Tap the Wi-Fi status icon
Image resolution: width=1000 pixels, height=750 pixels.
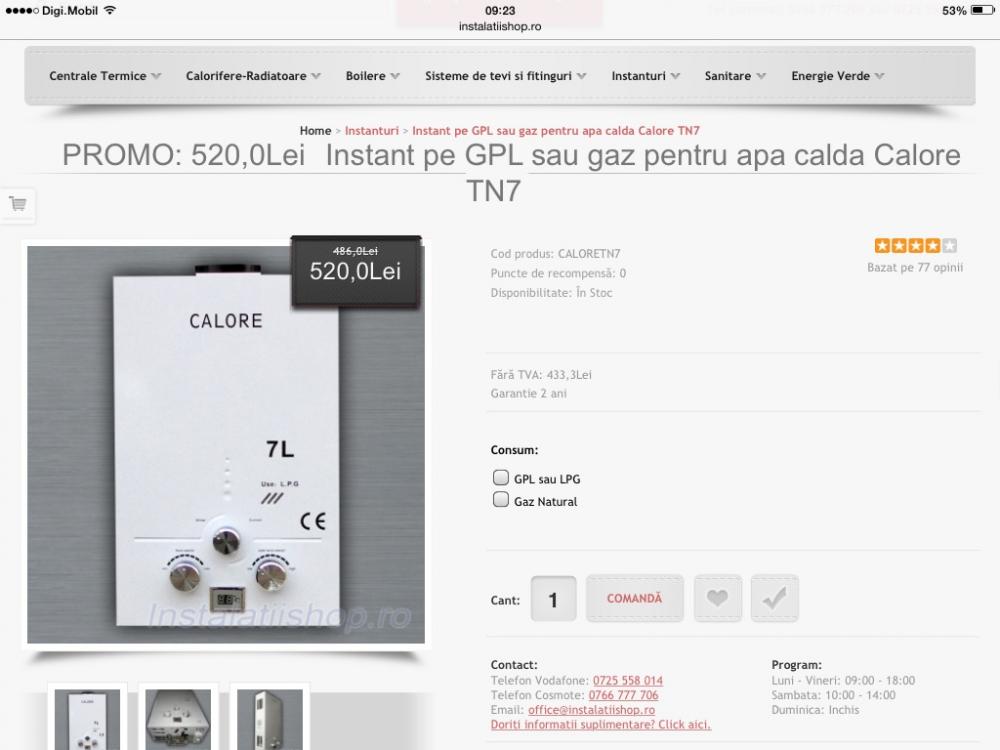tap(110, 10)
